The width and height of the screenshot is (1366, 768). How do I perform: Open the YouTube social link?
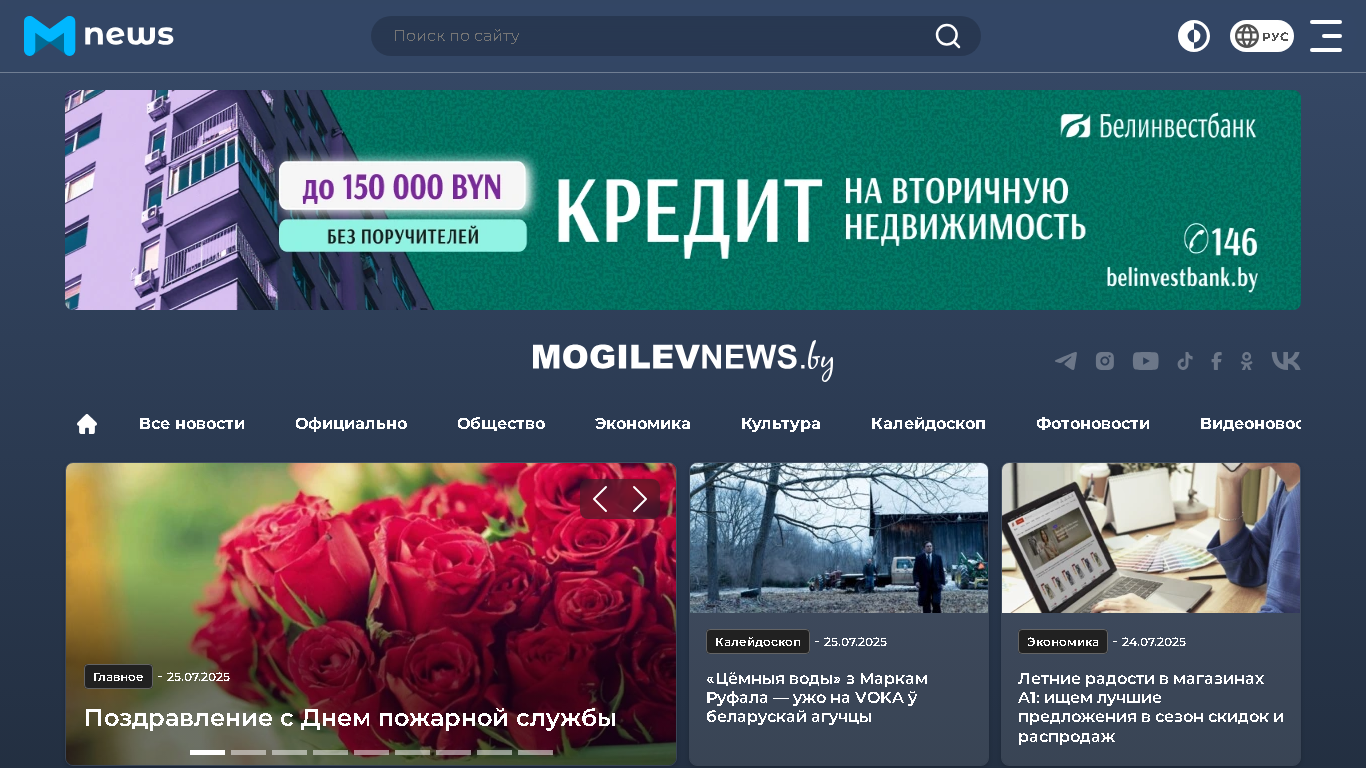point(1145,361)
